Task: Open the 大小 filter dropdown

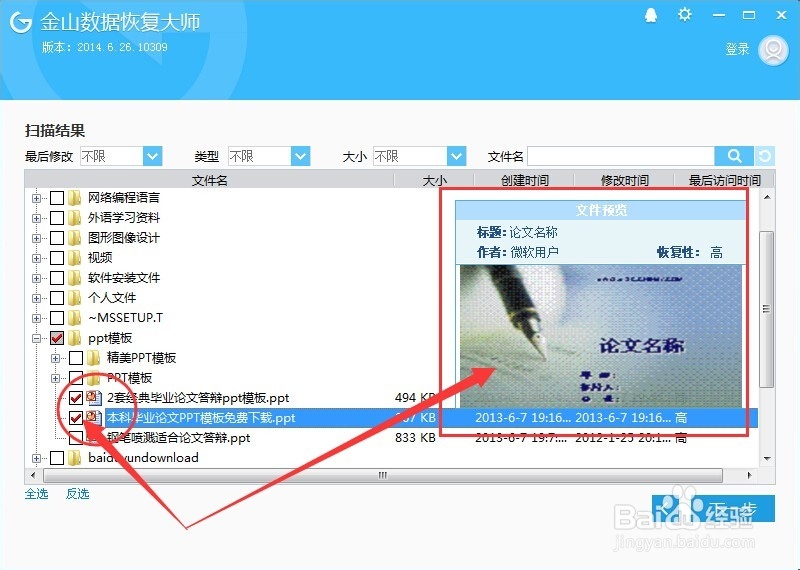Action: click(456, 156)
